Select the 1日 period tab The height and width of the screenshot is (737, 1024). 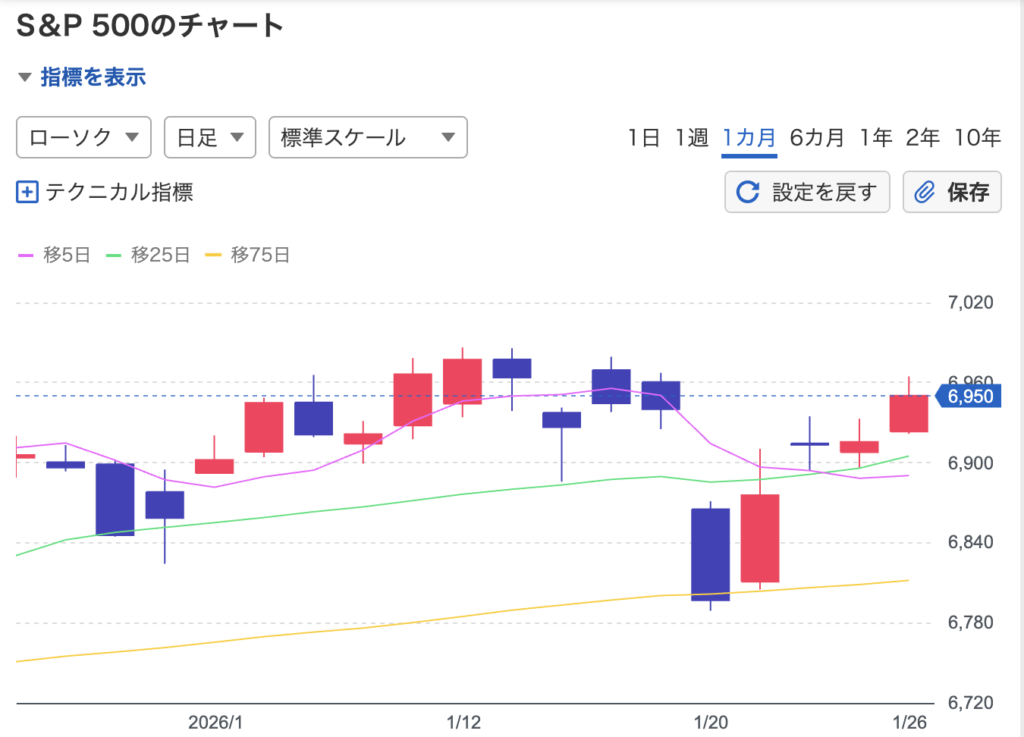[x=644, y=138]
